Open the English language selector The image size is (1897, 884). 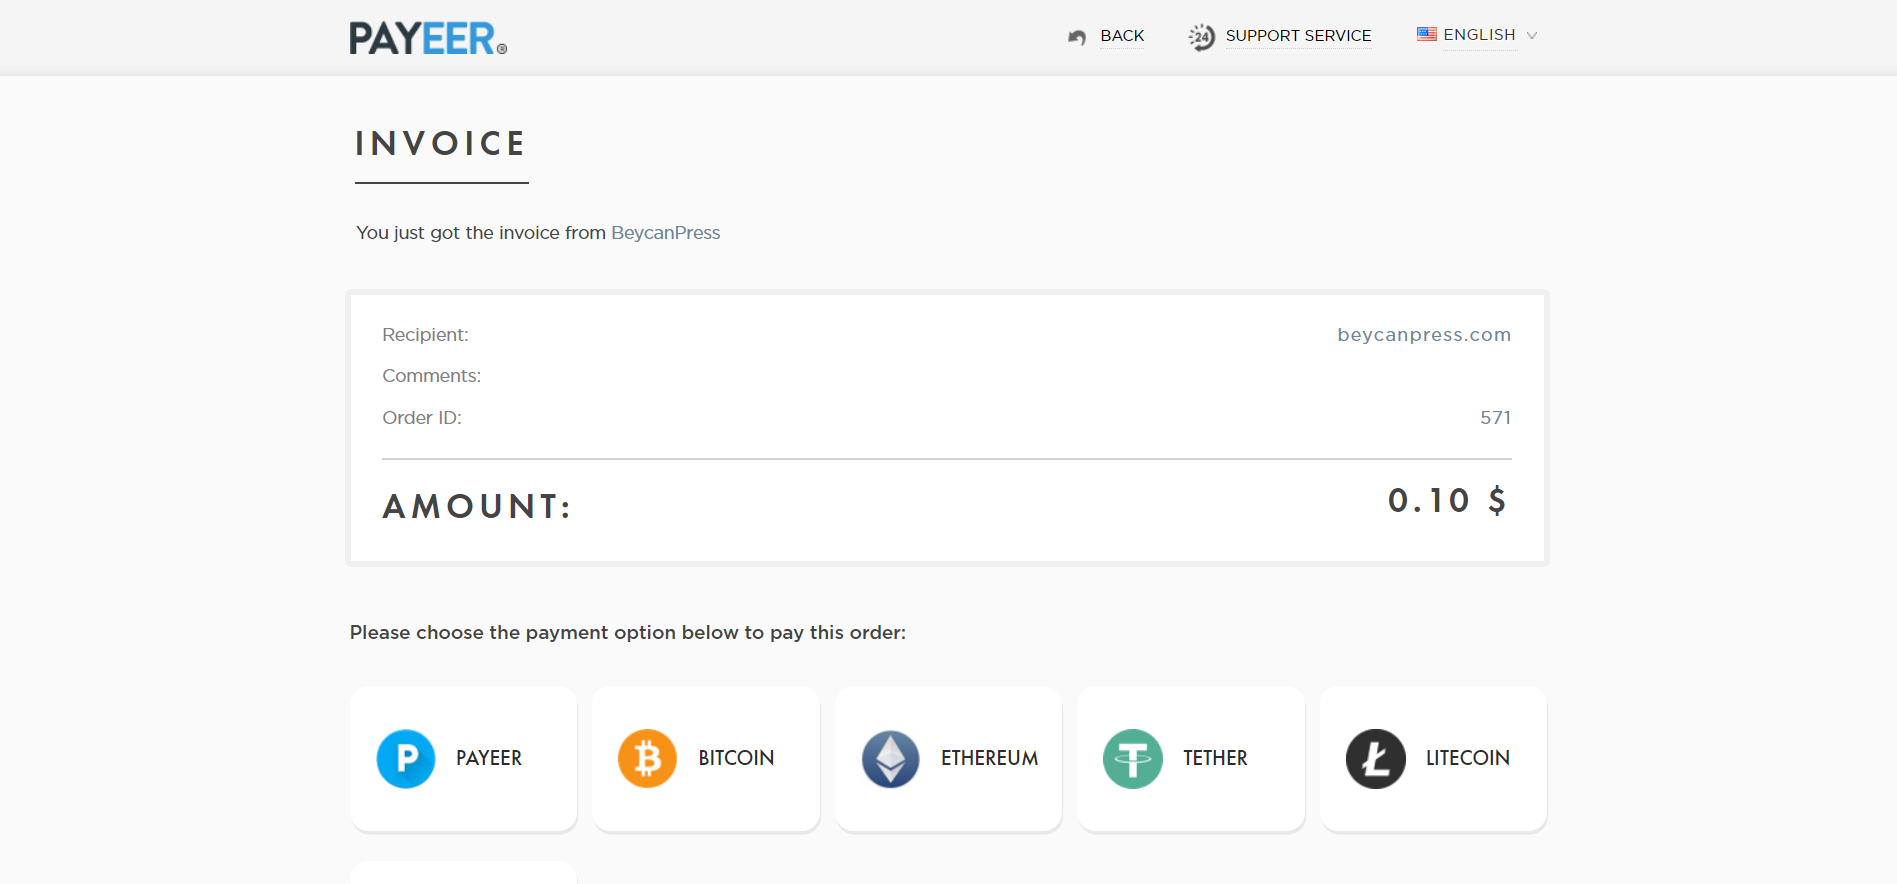click(x=1479, y=35)
